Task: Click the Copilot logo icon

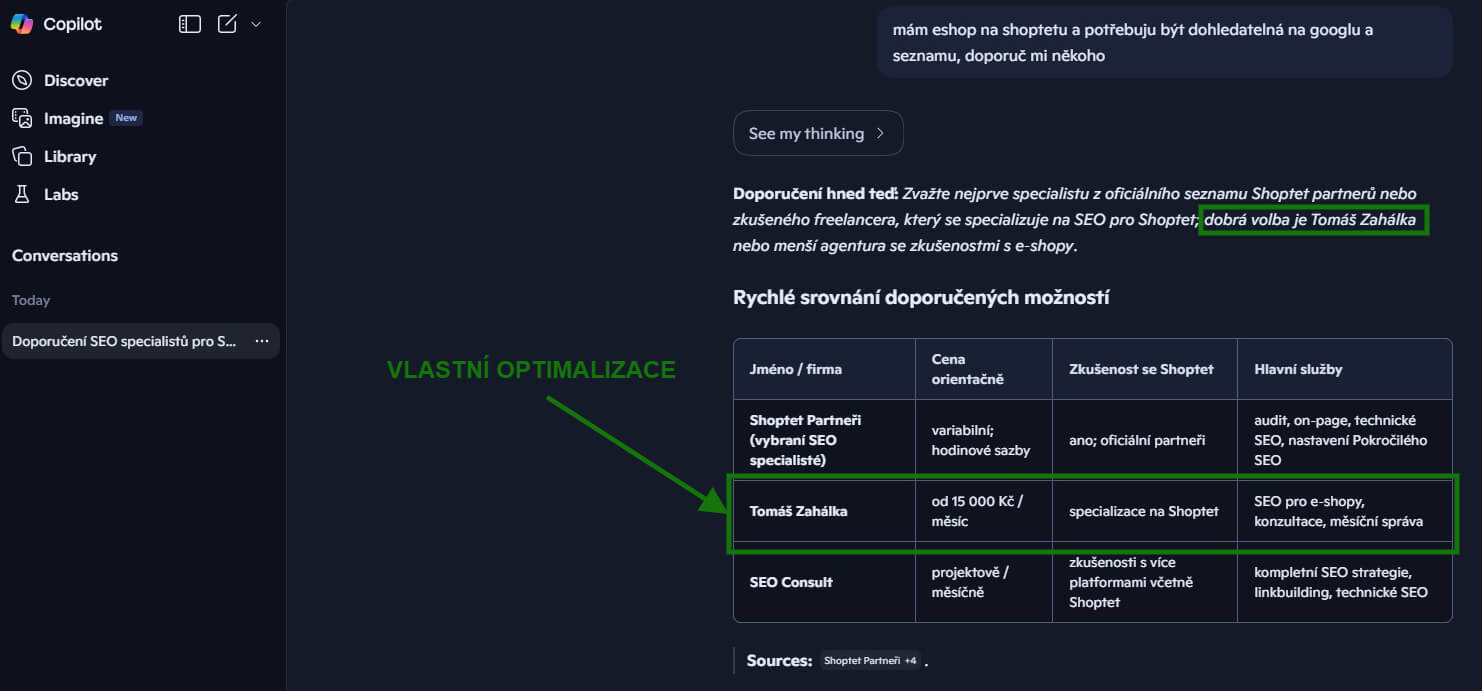Action: coord(22,24)
